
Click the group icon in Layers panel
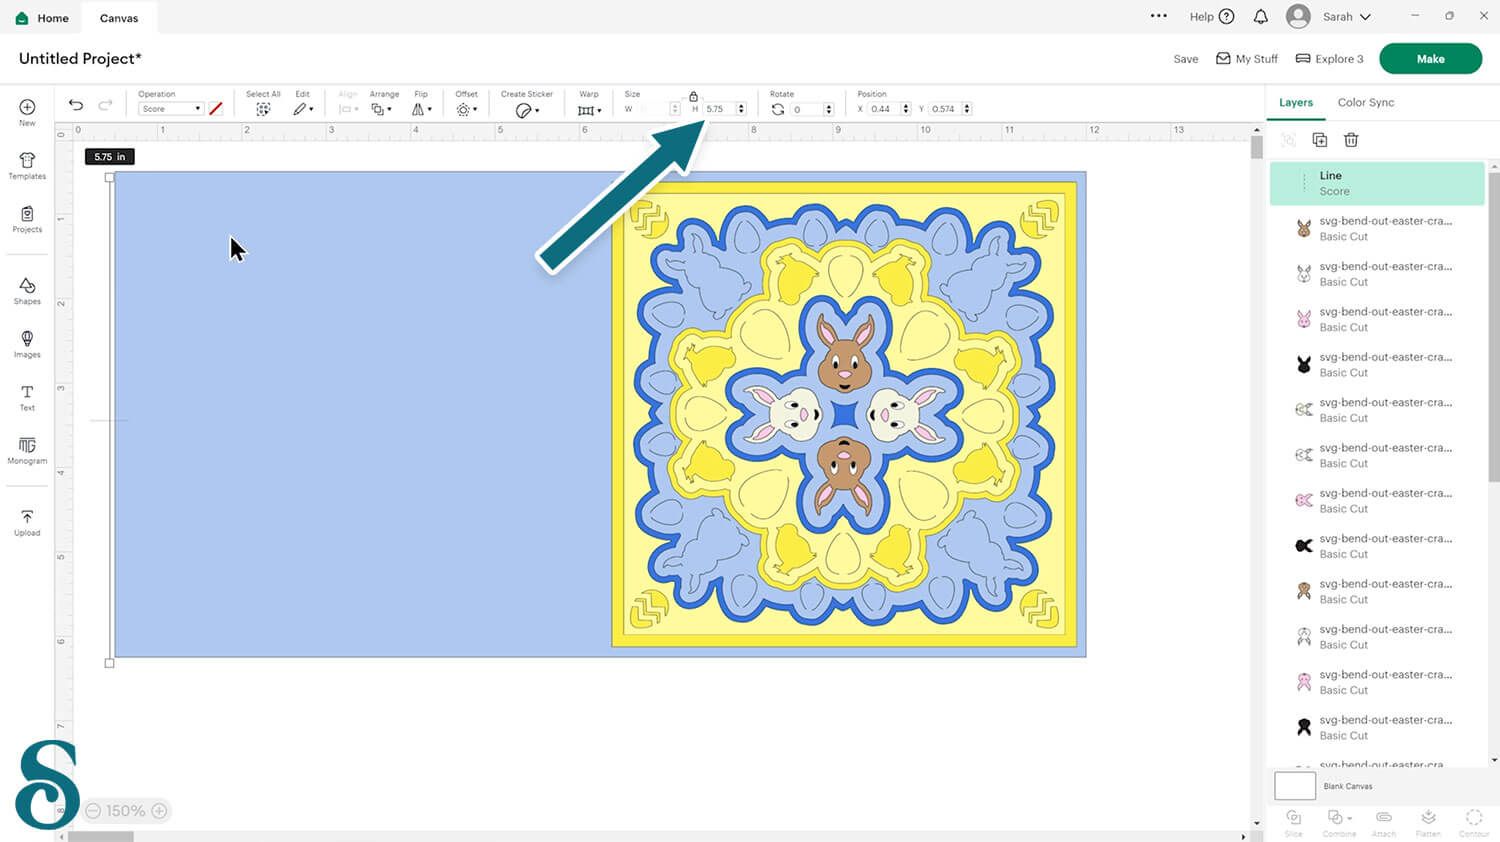coord(1289,140)
